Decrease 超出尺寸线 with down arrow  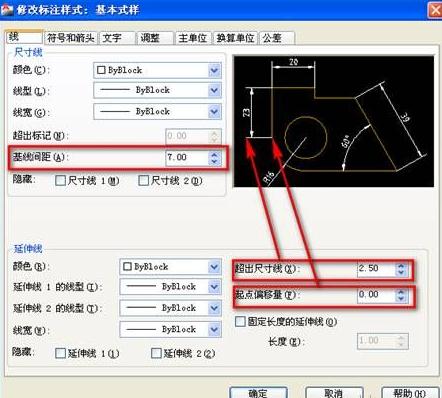point(401,273)
